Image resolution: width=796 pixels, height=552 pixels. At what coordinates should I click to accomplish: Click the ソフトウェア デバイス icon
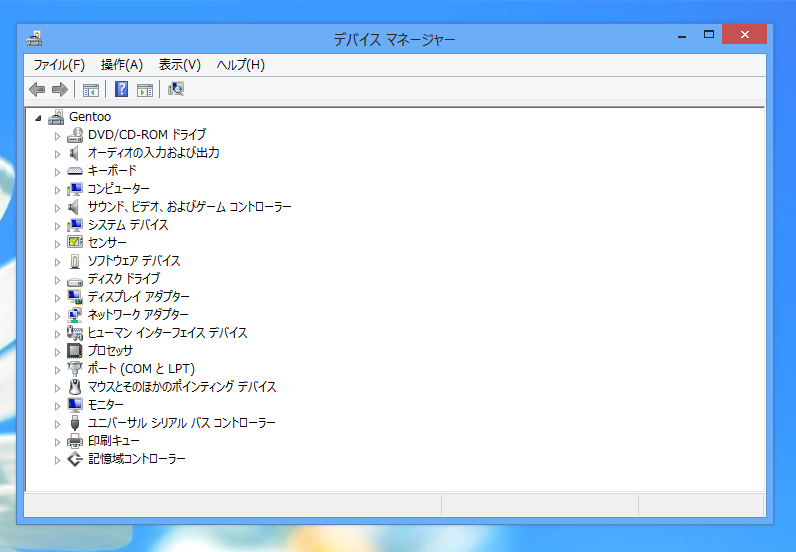coord(75,261)
